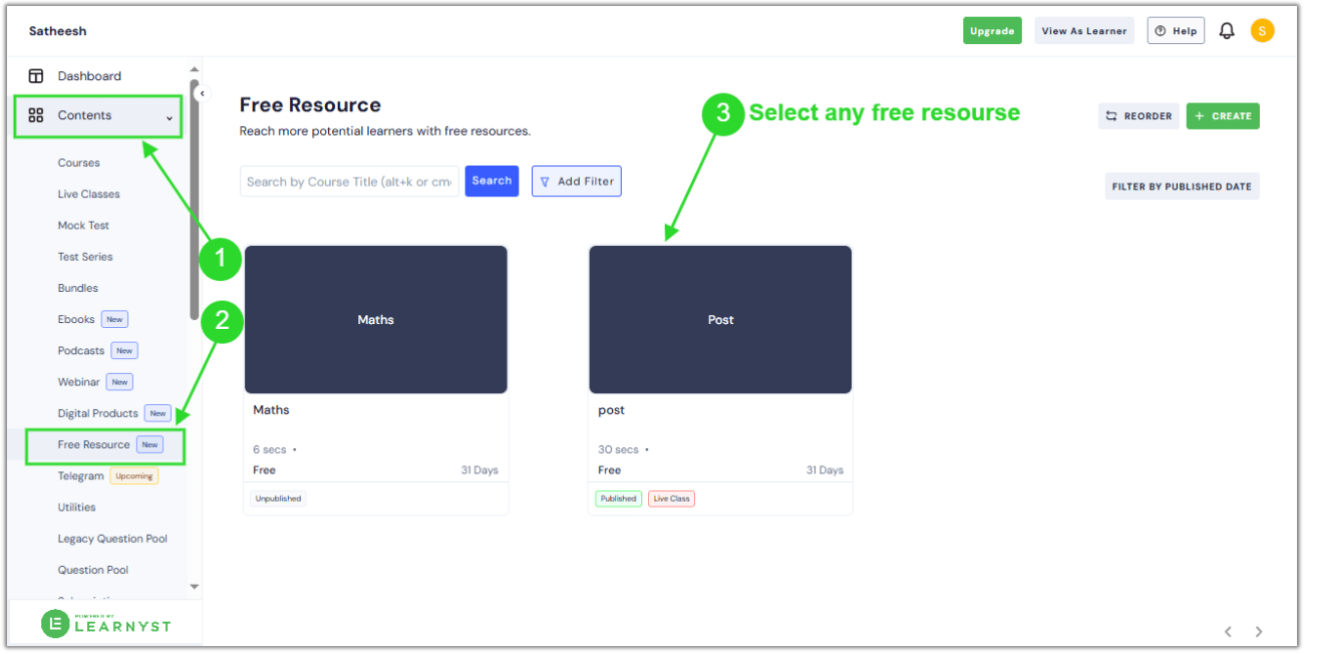This screenshot has width=1318, height=654.
Task: Open Question Pool in the sidebar
Action: click(x=93, y=570)
